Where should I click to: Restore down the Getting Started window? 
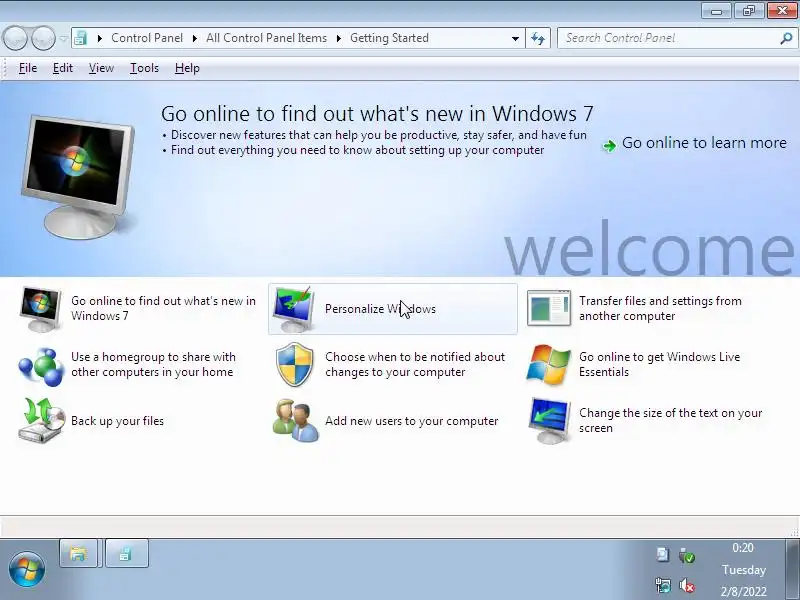tap(749, 11)
